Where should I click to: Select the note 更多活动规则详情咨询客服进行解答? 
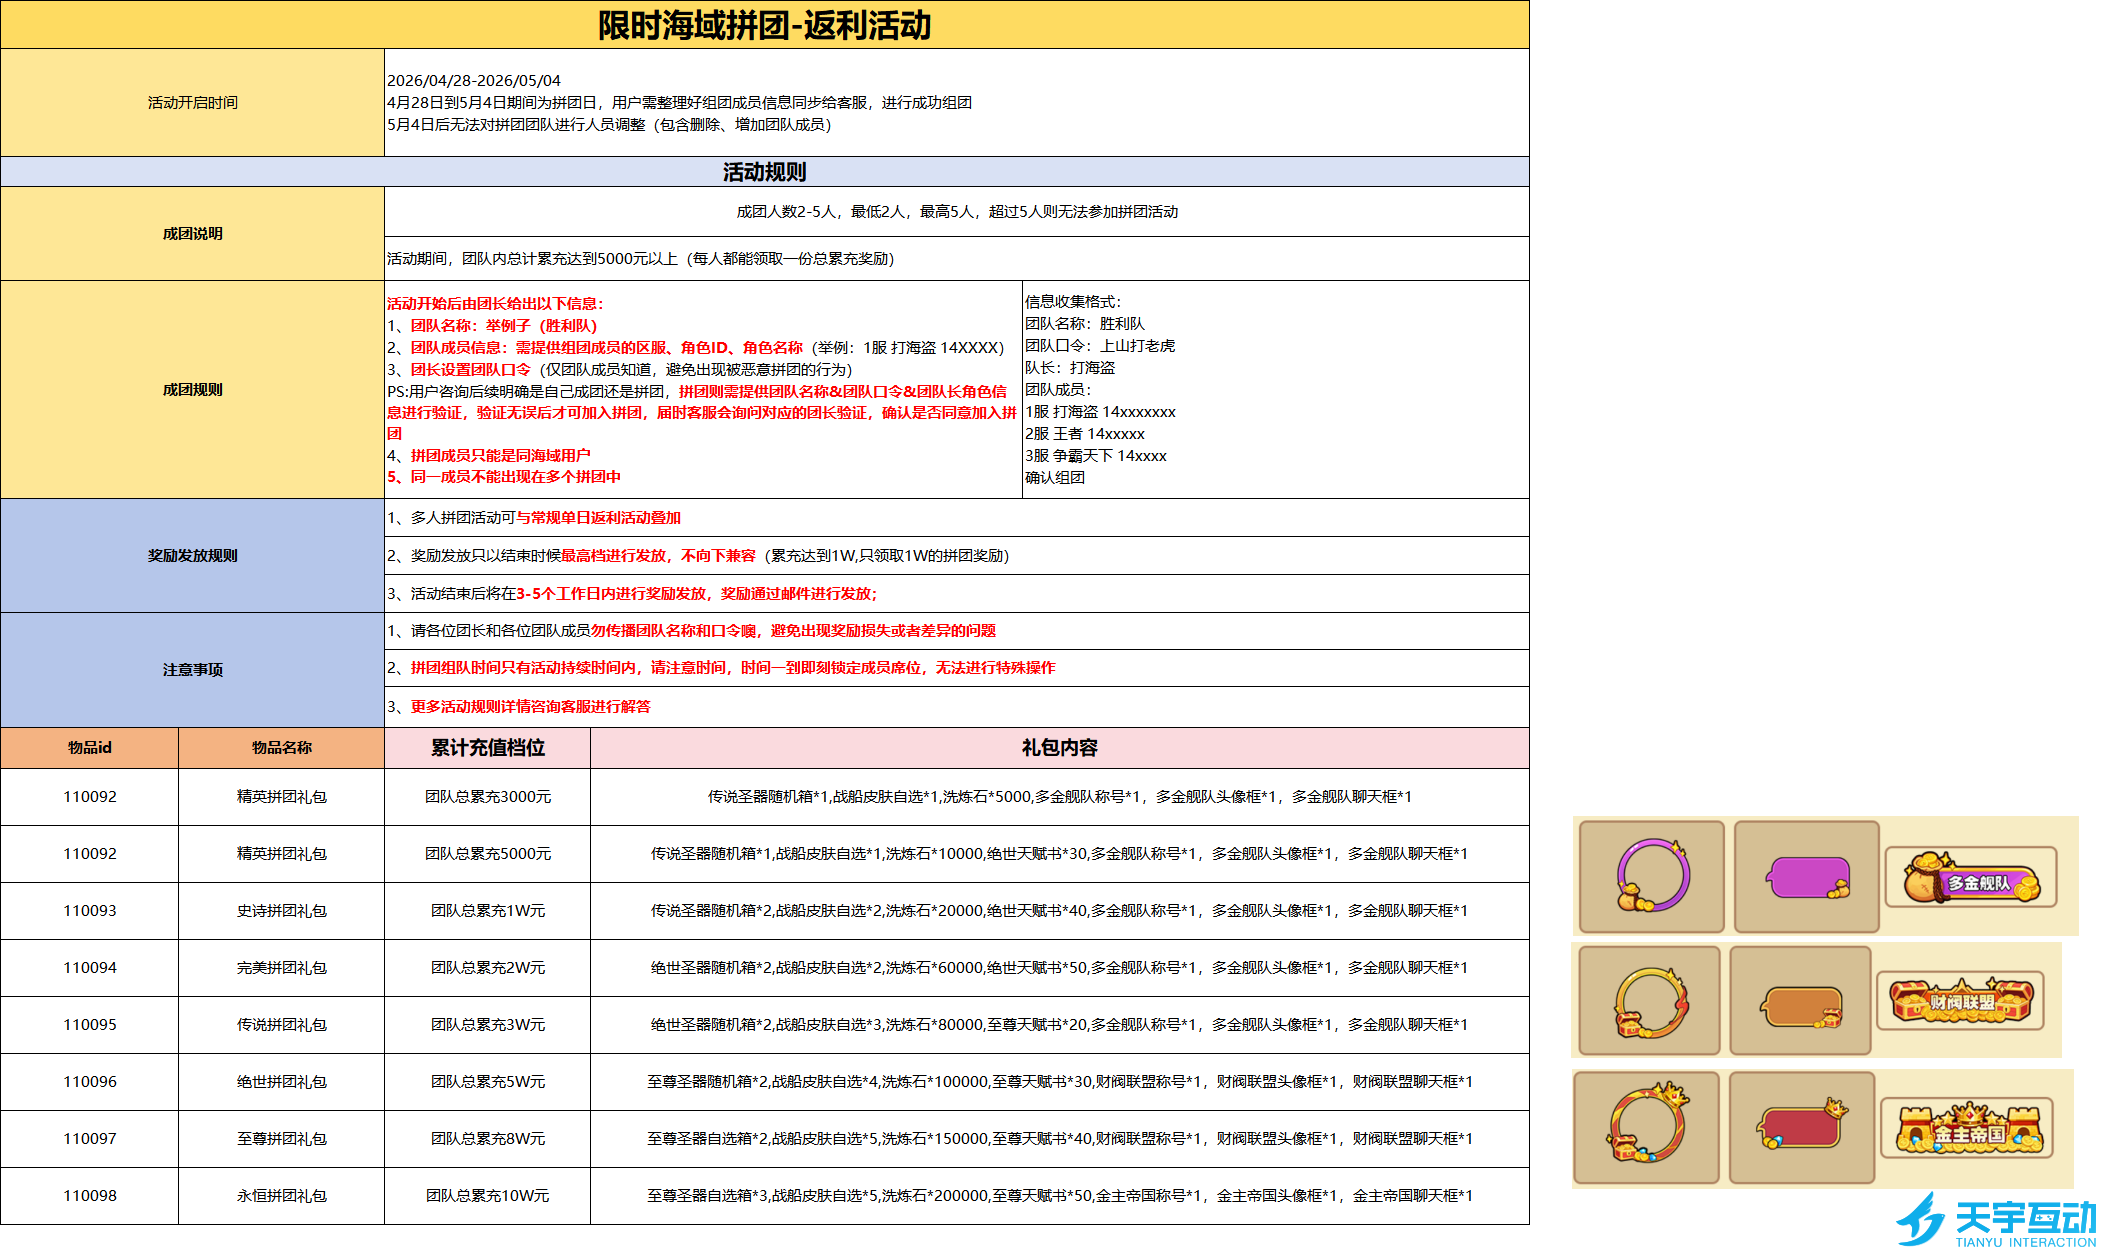(519, 707)
